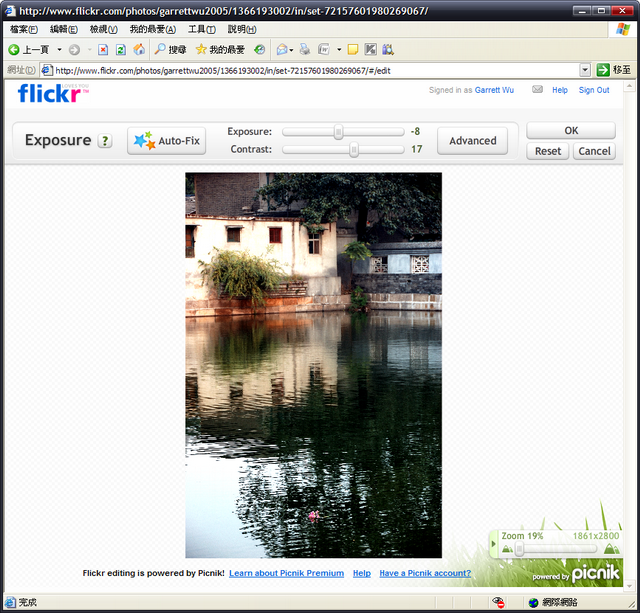
Task: Click the Help link in Flickr header
Action: click(x=560, y=90)
